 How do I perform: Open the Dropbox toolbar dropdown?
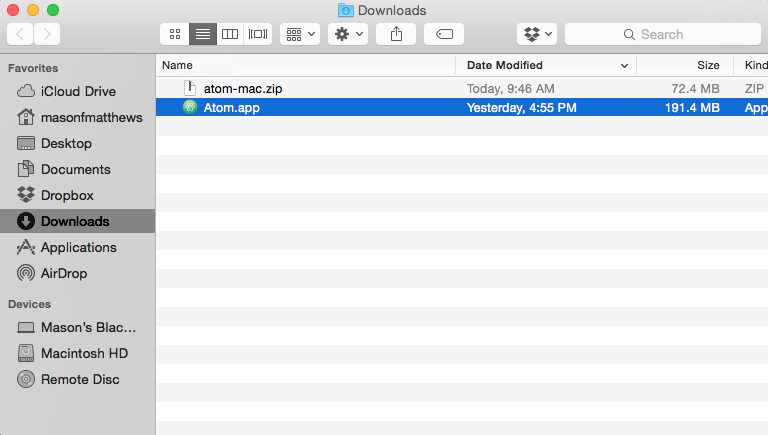click(x=537, y=34)
